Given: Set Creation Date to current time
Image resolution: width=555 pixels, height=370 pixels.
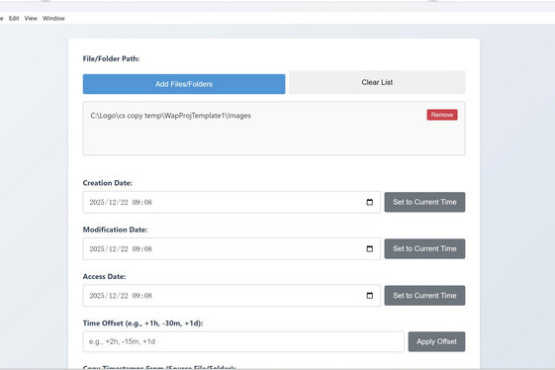Looking at the screenshot, I should (425, 202).
